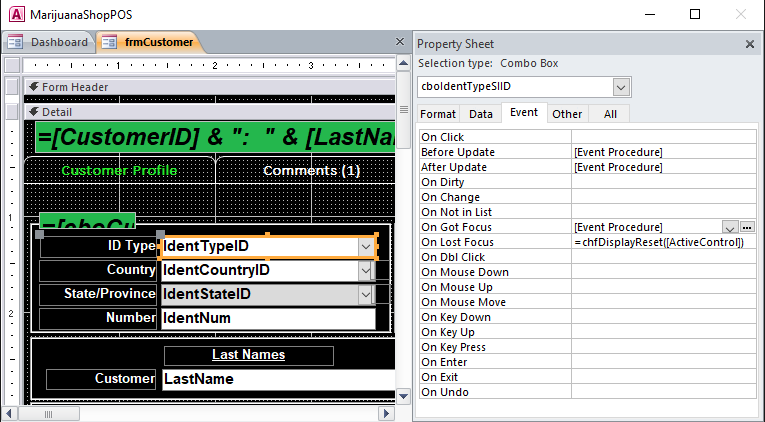This screenshot has height=422, width=765.
Task: Close the Property Sheet pane
Action: [750, 44]
